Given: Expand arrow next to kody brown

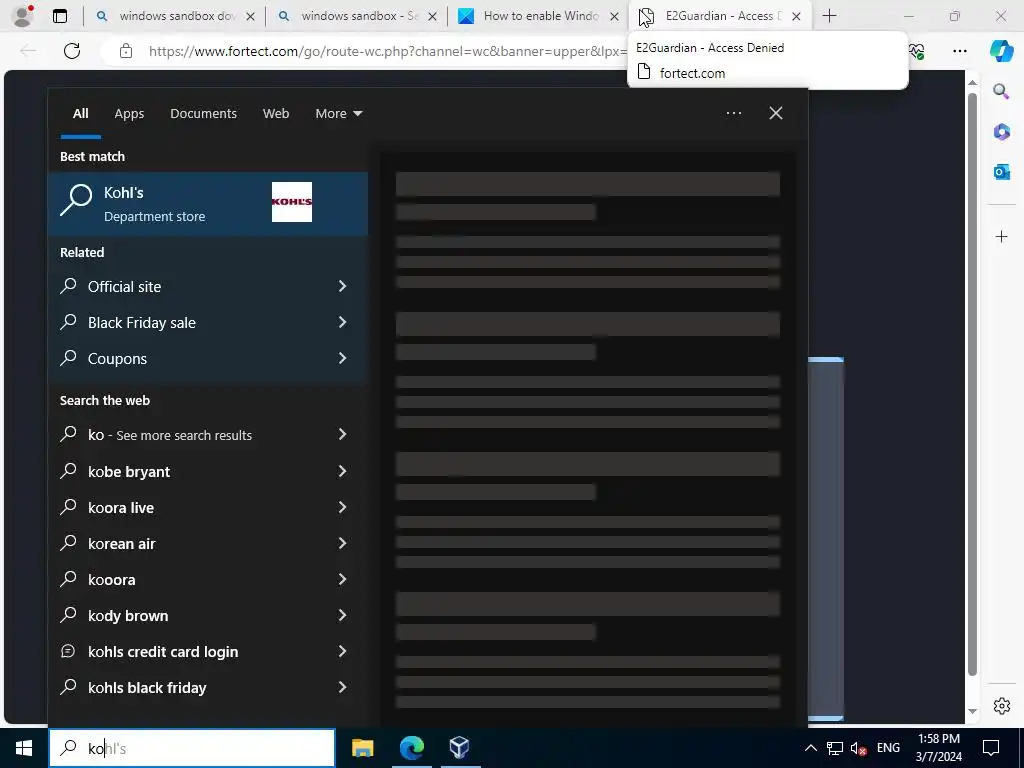Looking at the screenshot, I should coord(342,615).
